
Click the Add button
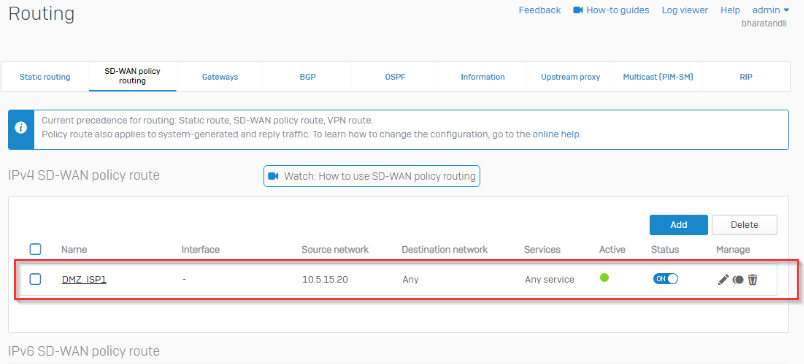(x=678, y=225)
